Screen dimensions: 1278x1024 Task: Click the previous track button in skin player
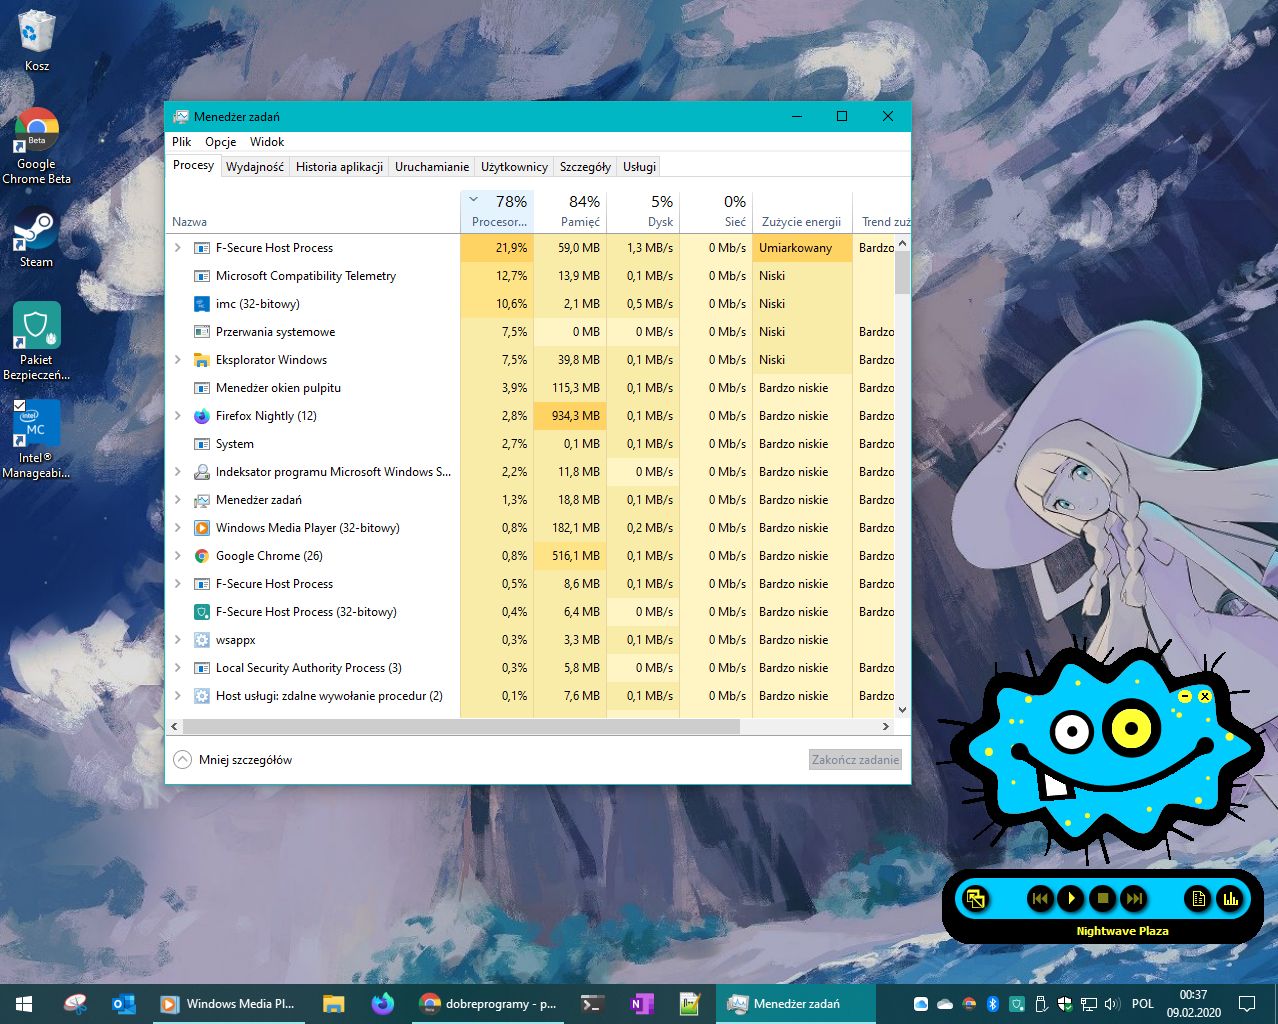(x=1039, y=898)
